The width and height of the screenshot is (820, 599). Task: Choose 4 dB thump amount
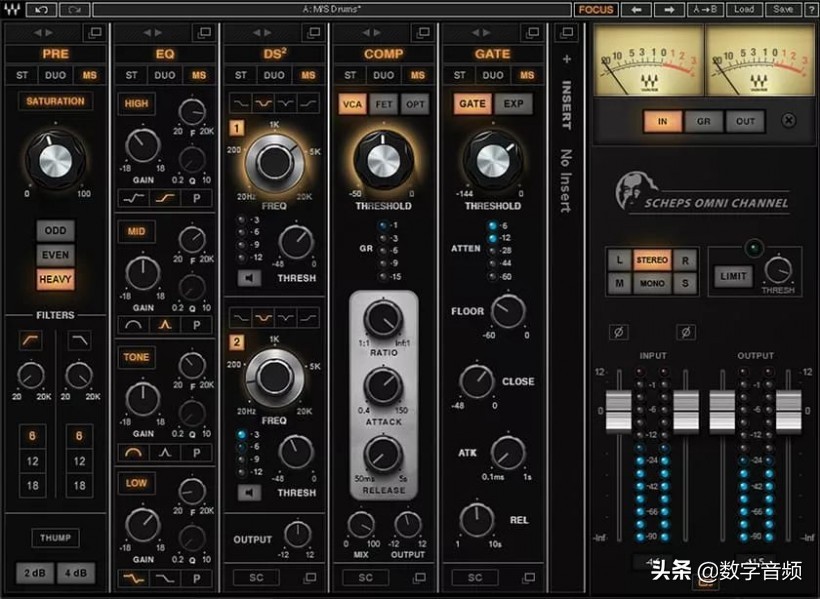click(76, 573)
